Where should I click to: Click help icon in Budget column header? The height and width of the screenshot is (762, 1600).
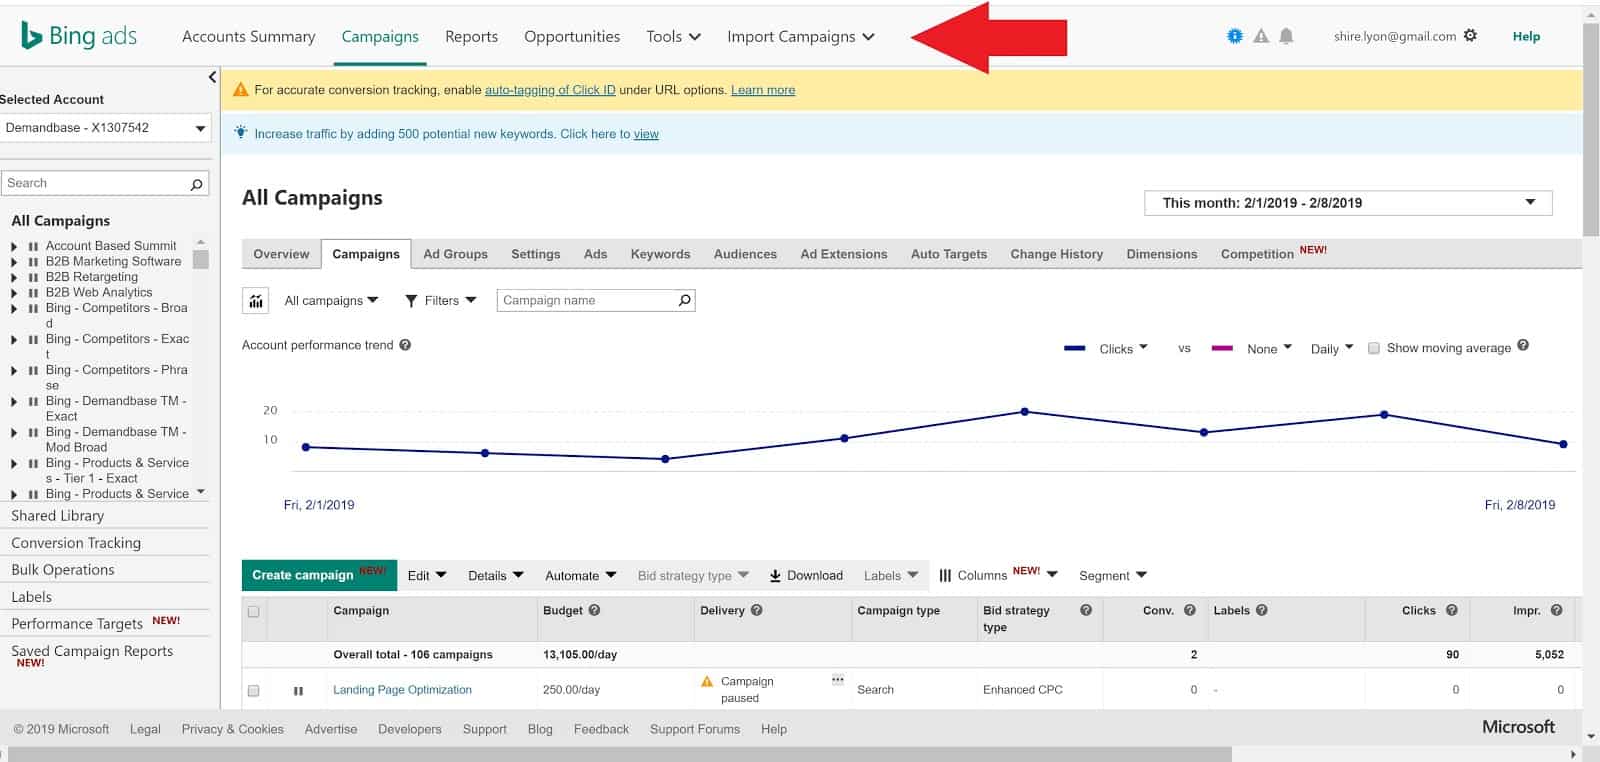[x=594, y=610]
